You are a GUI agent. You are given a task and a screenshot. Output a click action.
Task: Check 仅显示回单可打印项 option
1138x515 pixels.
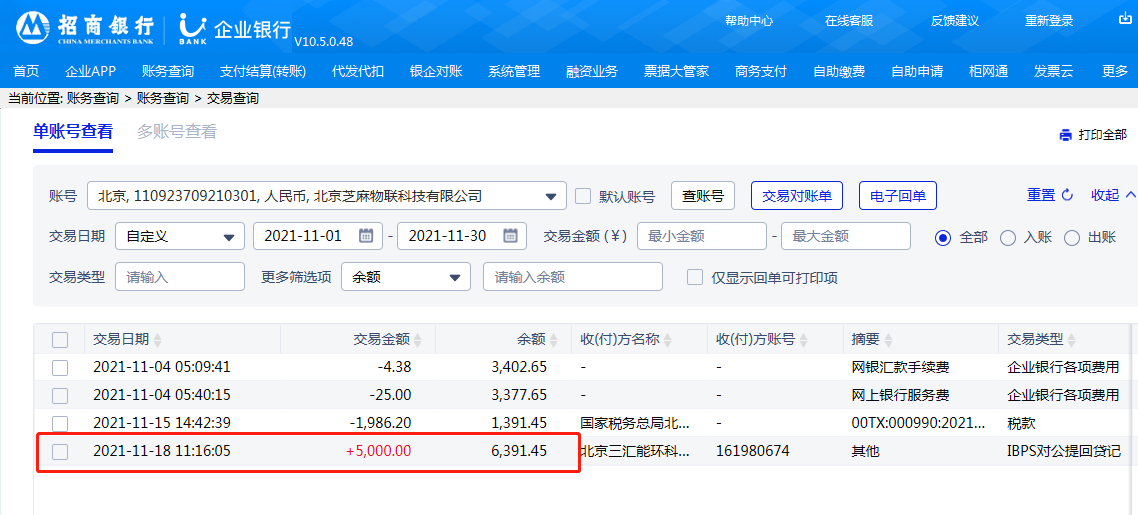click(x=695, y=277)
